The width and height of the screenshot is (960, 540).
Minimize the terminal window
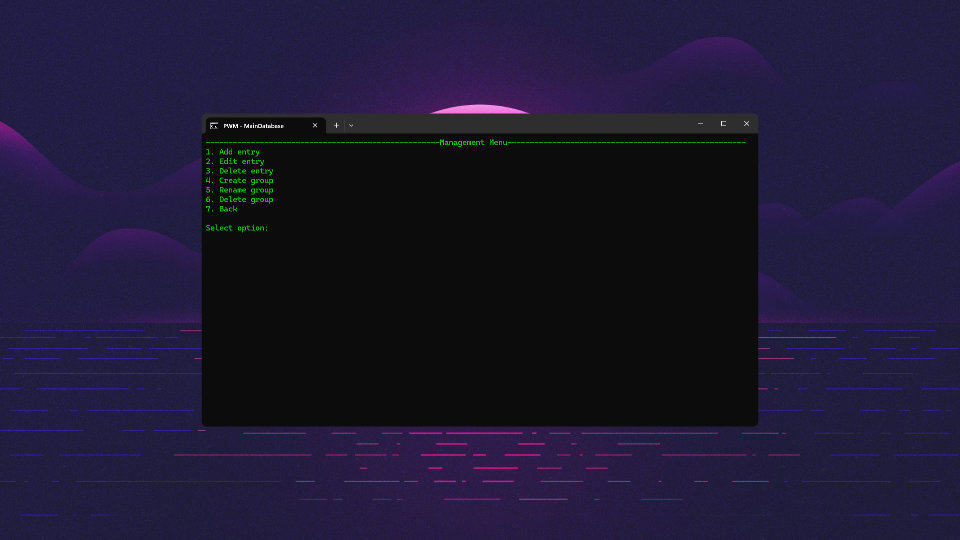coord(700,124)
